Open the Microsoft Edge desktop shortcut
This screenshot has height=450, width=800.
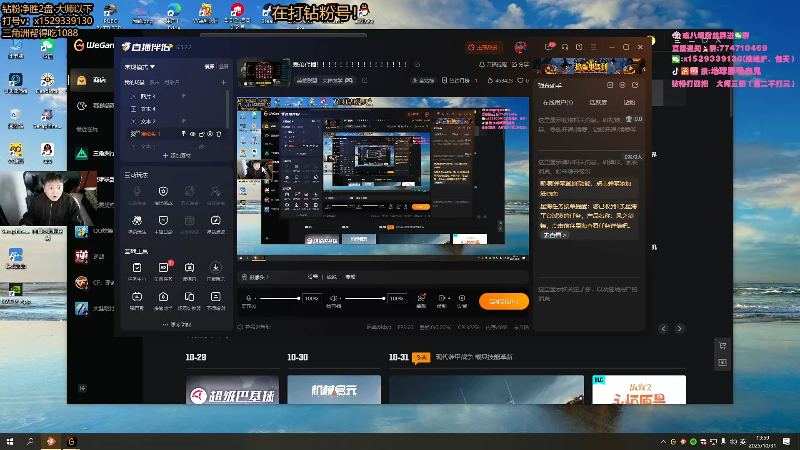[x=174, y=11]
